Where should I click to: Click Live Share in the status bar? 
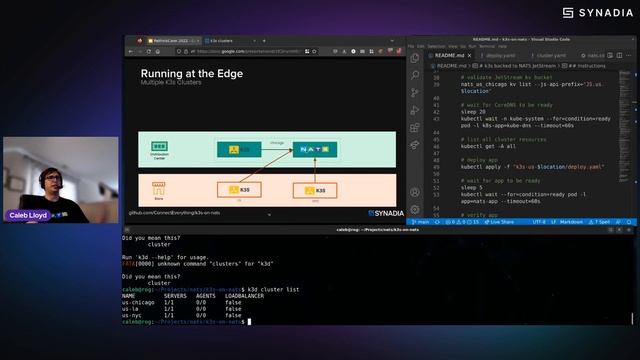click(499, 222)
